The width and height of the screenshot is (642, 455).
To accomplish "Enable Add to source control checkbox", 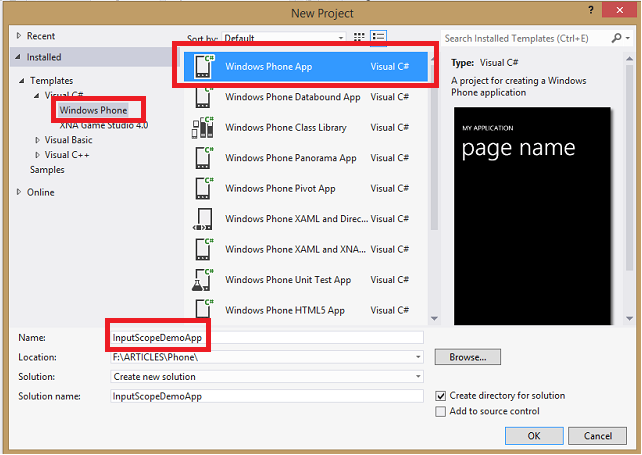I will click(x=441, y=411).
